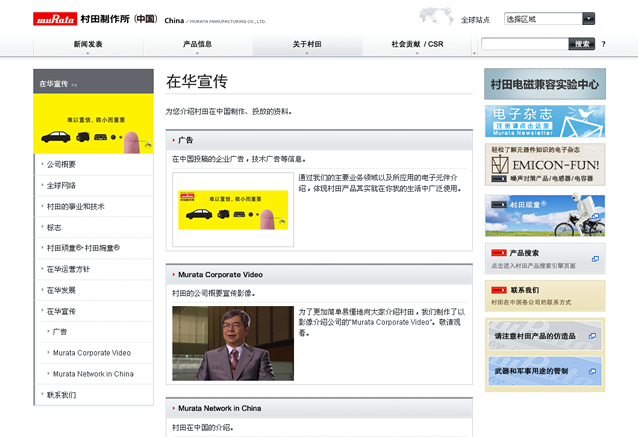638x437 pixels.
Task: Open the EMICON-FUN! banner
Action: coord(545,165)
